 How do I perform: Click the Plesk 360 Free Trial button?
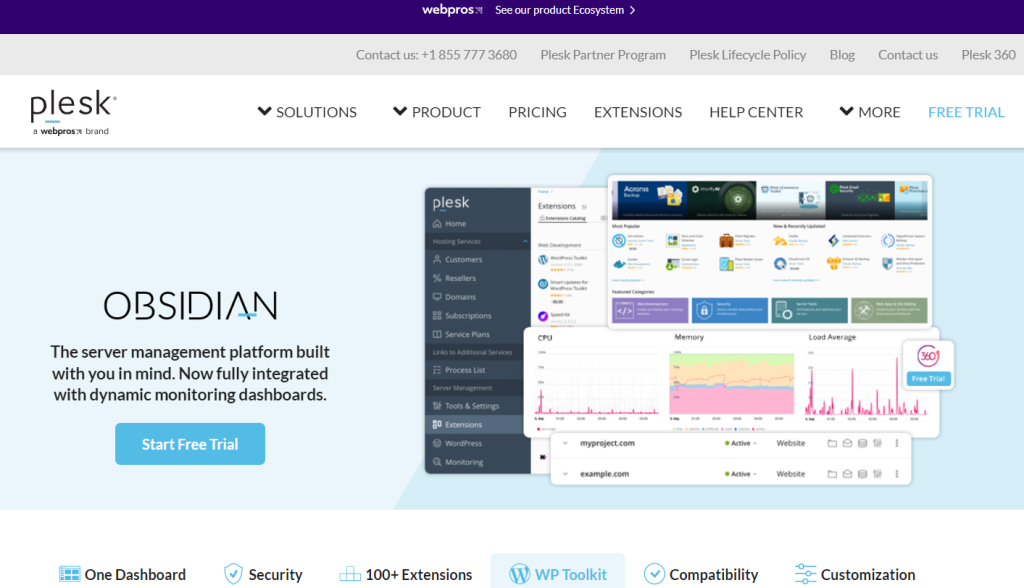pos(928,379)
